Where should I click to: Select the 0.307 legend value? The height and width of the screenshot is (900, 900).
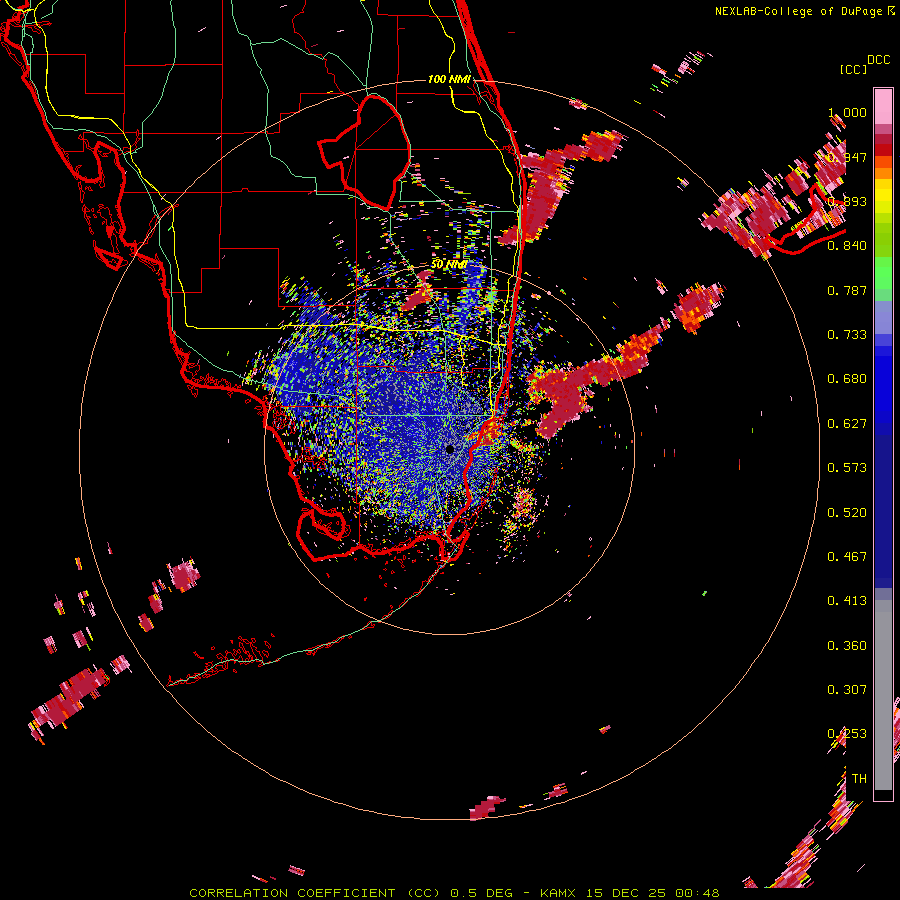tap(847, 690)
